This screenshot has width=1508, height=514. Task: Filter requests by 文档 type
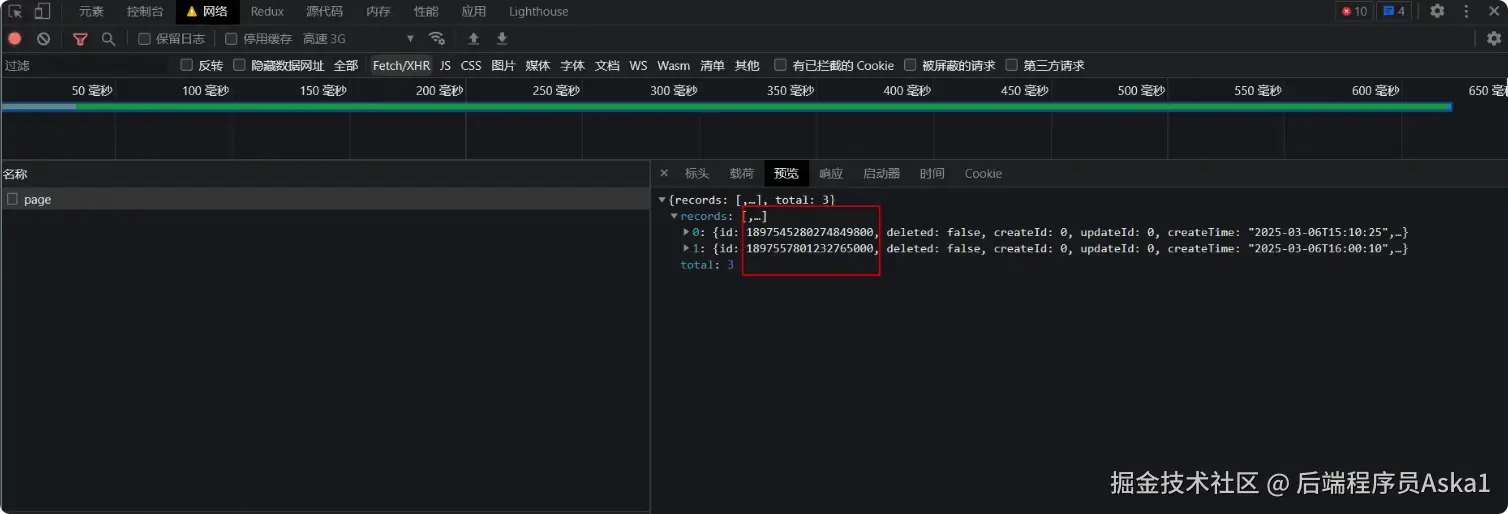(x=607, y=65)
